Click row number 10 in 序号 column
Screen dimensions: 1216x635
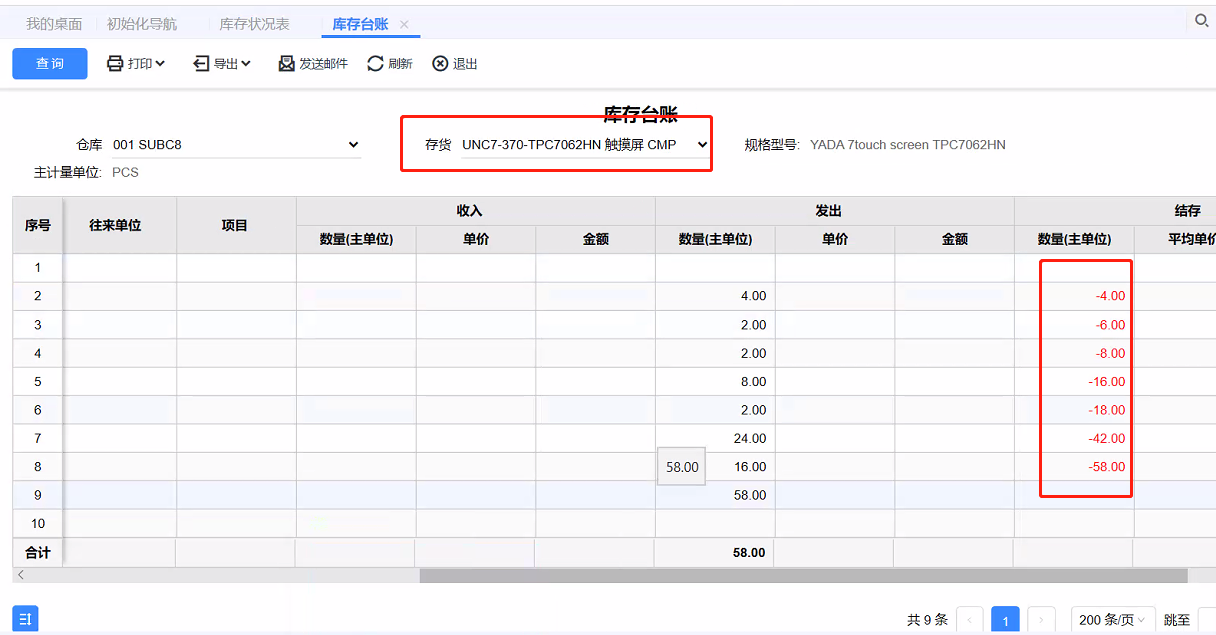[38, 524]
